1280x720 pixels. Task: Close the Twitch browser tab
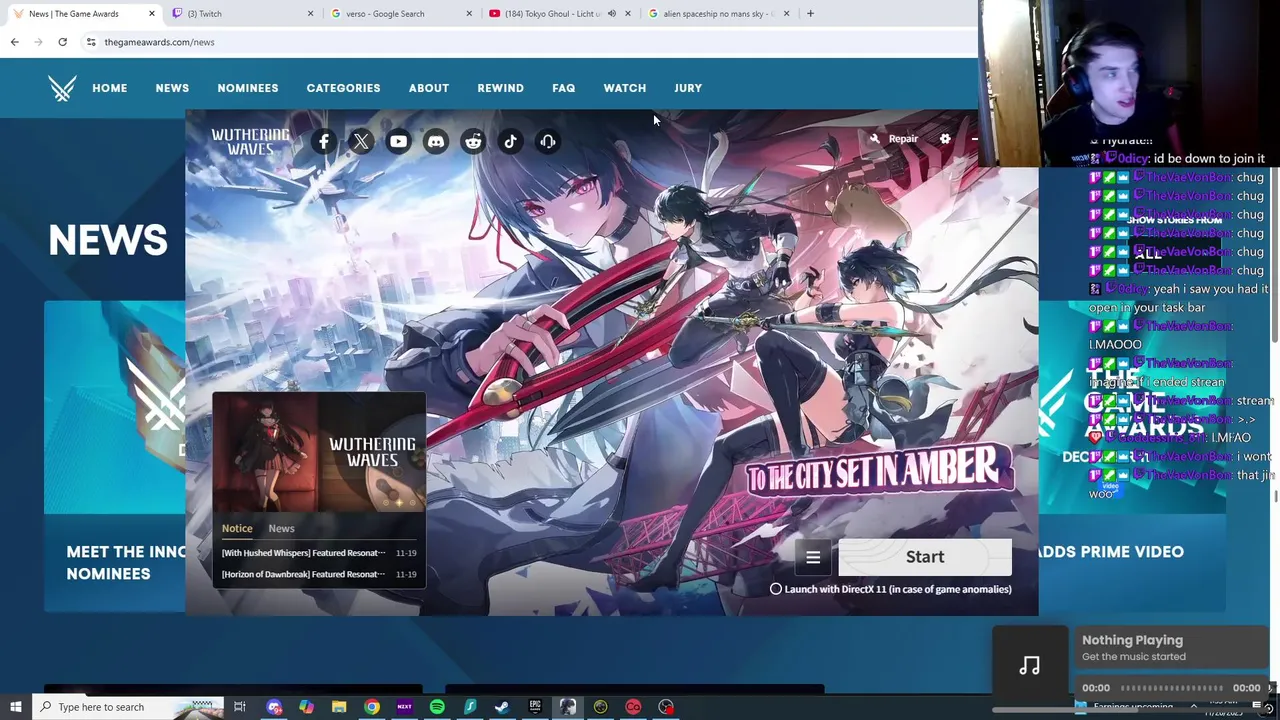(x=310, y=14)
